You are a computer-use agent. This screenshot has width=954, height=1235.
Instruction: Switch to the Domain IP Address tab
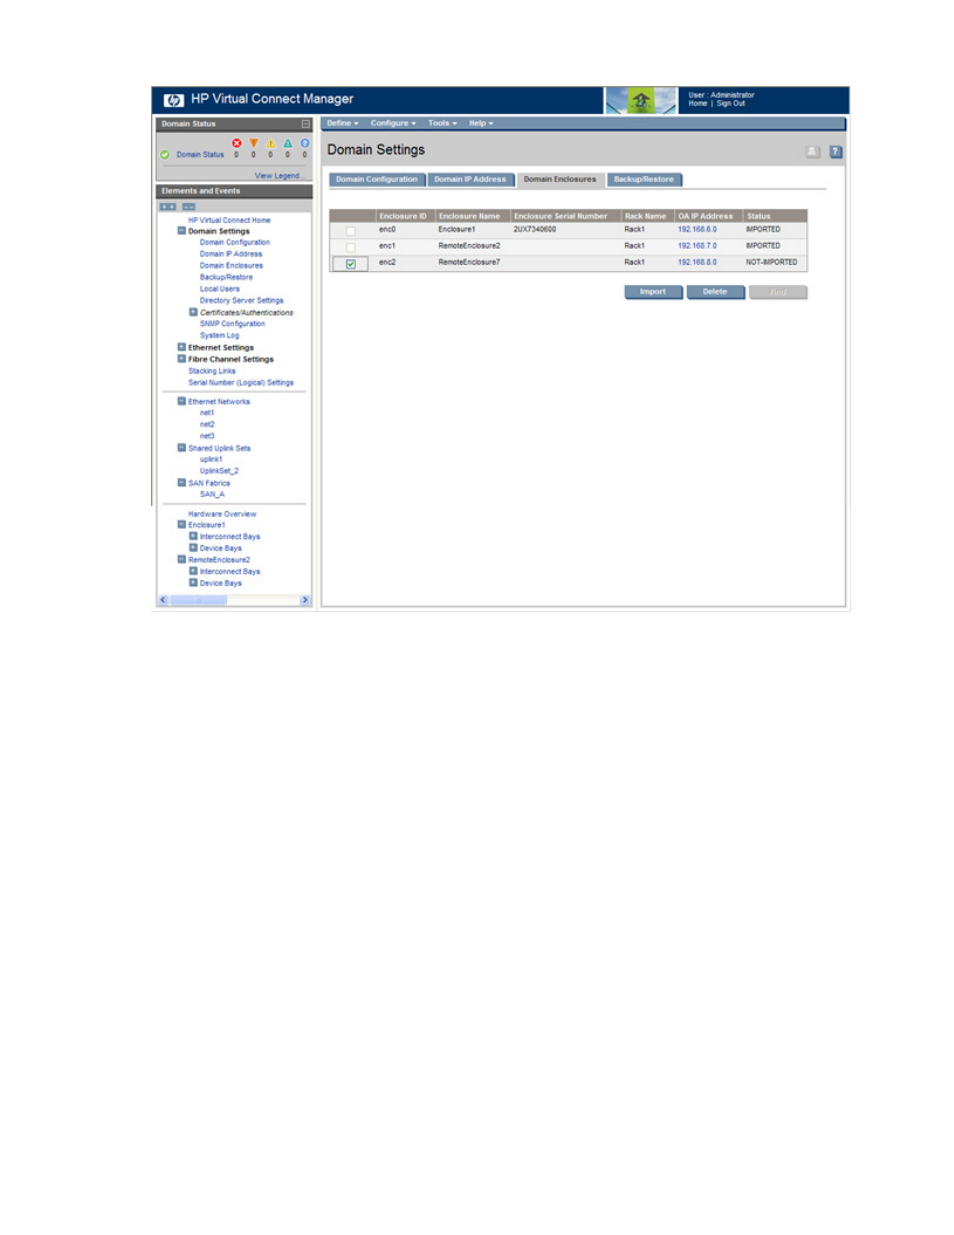click(x=470, y=180)
